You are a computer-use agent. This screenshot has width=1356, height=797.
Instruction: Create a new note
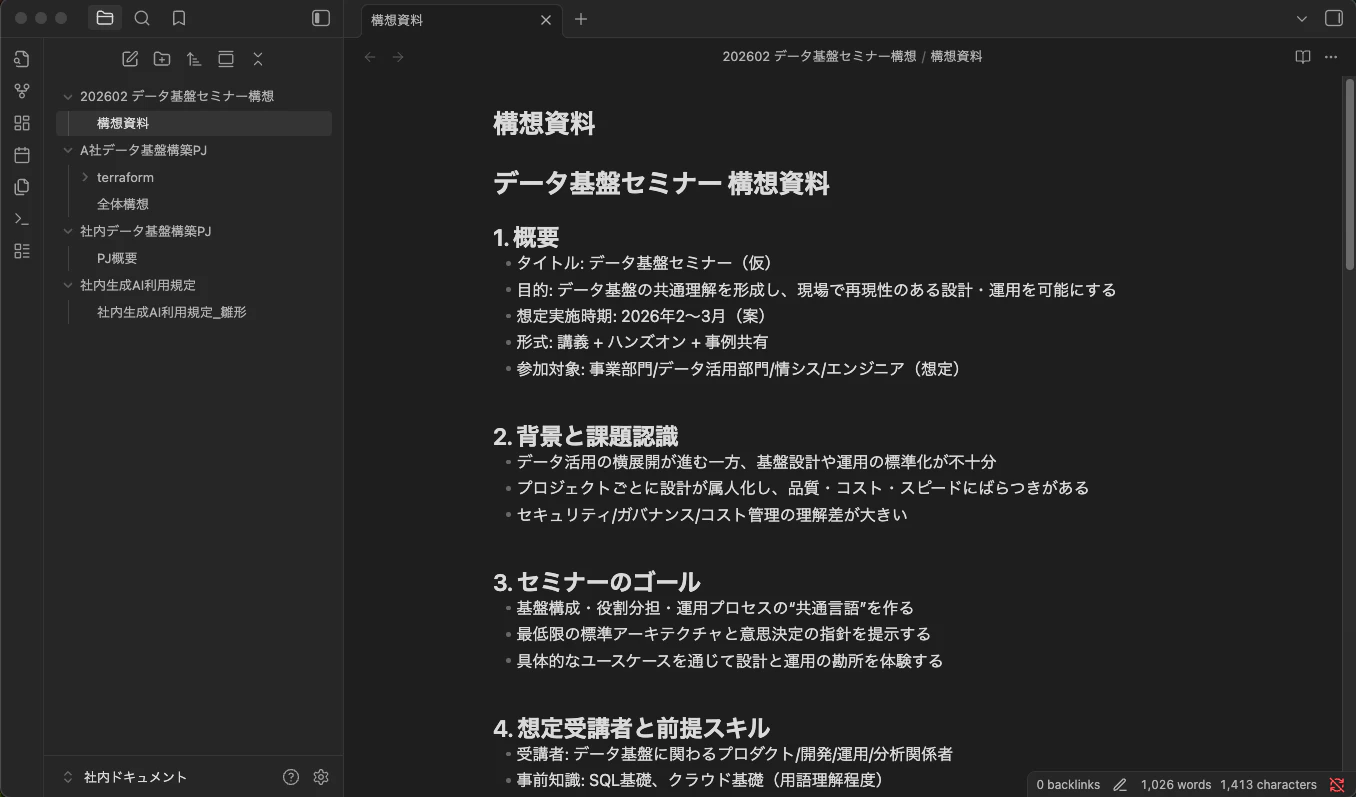tap(130, 59)
